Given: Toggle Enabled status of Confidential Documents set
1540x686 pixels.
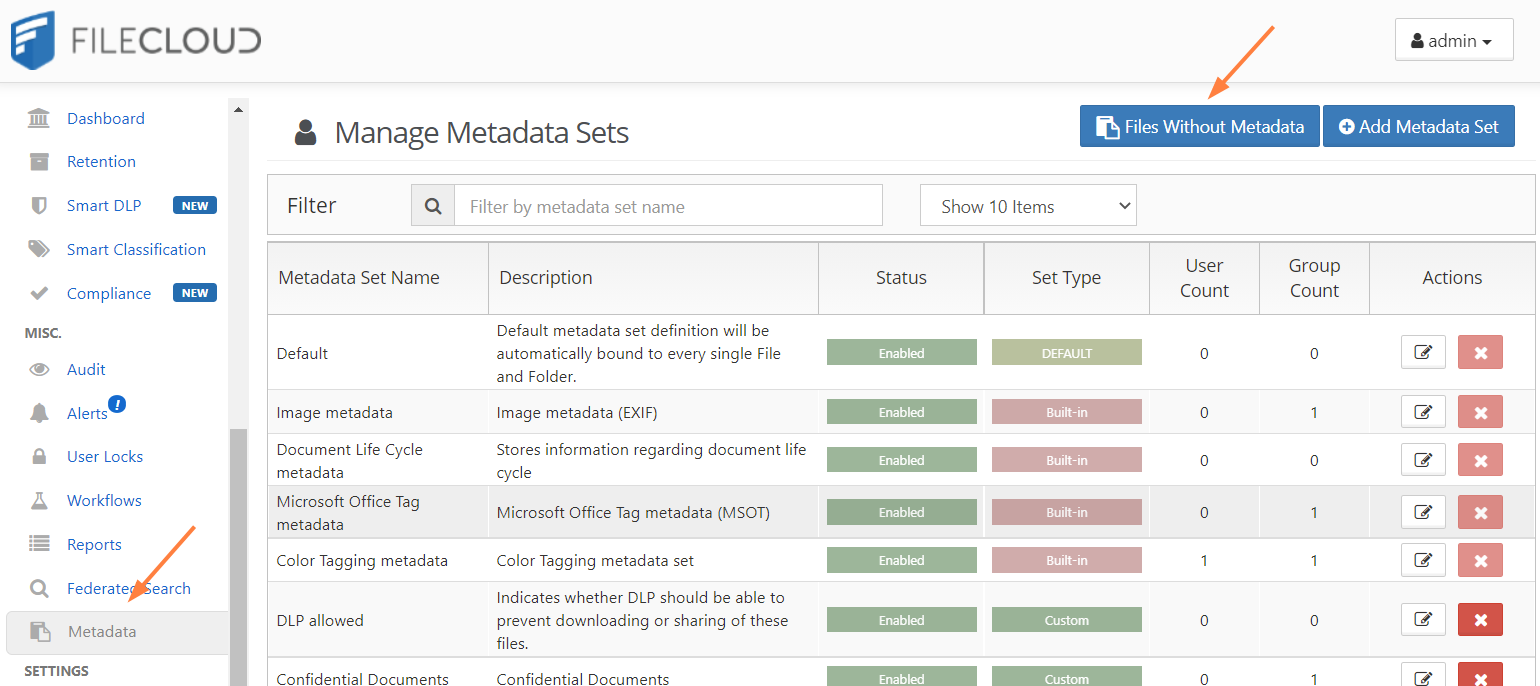Looking at the screenshot, I should (901, 678).
